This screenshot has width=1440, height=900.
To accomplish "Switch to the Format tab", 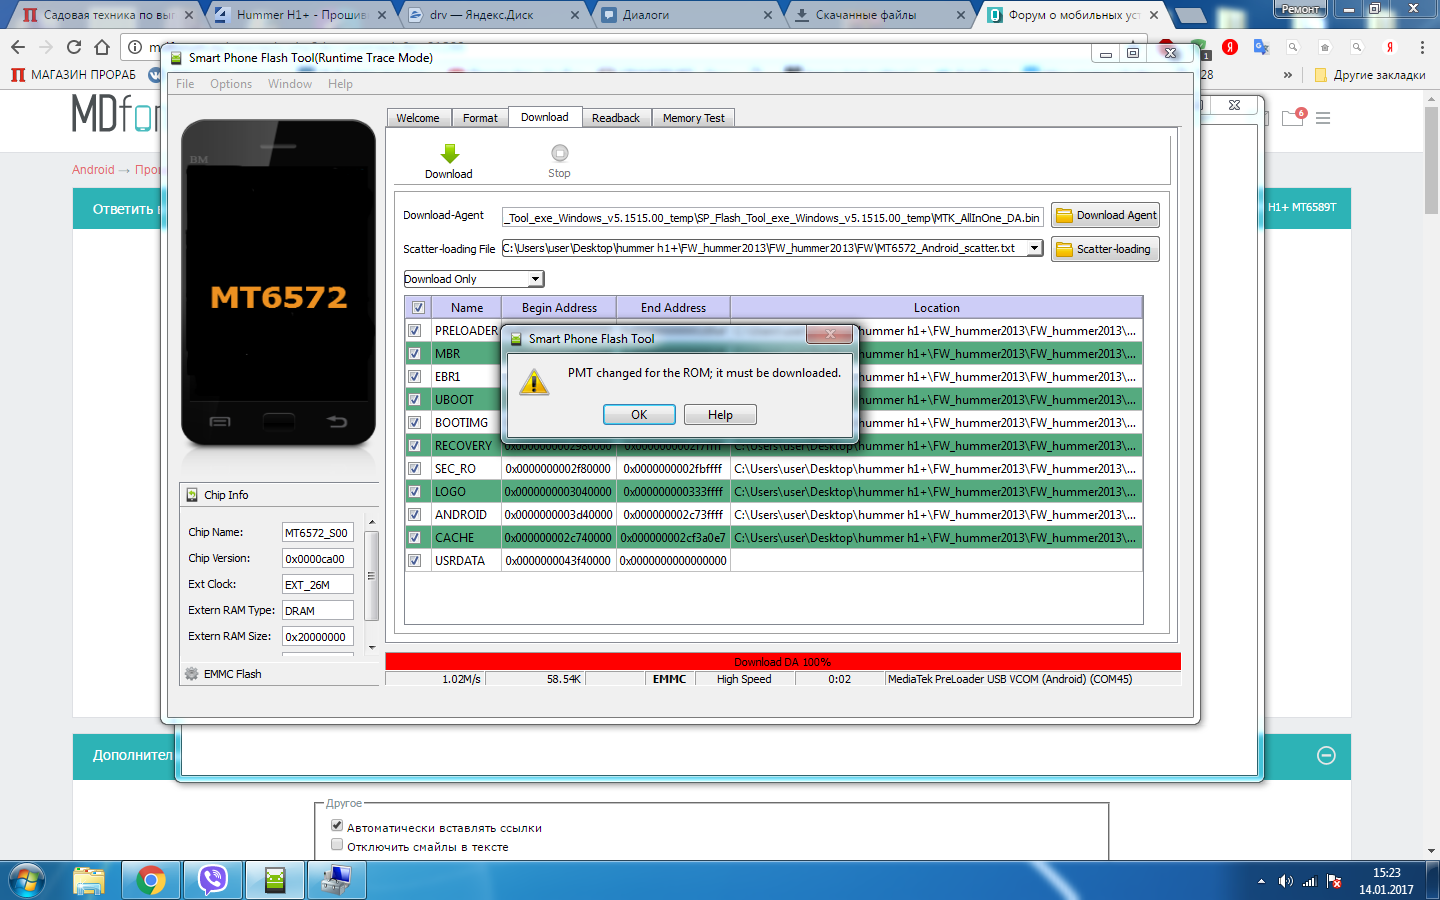I will click(480, 118).
